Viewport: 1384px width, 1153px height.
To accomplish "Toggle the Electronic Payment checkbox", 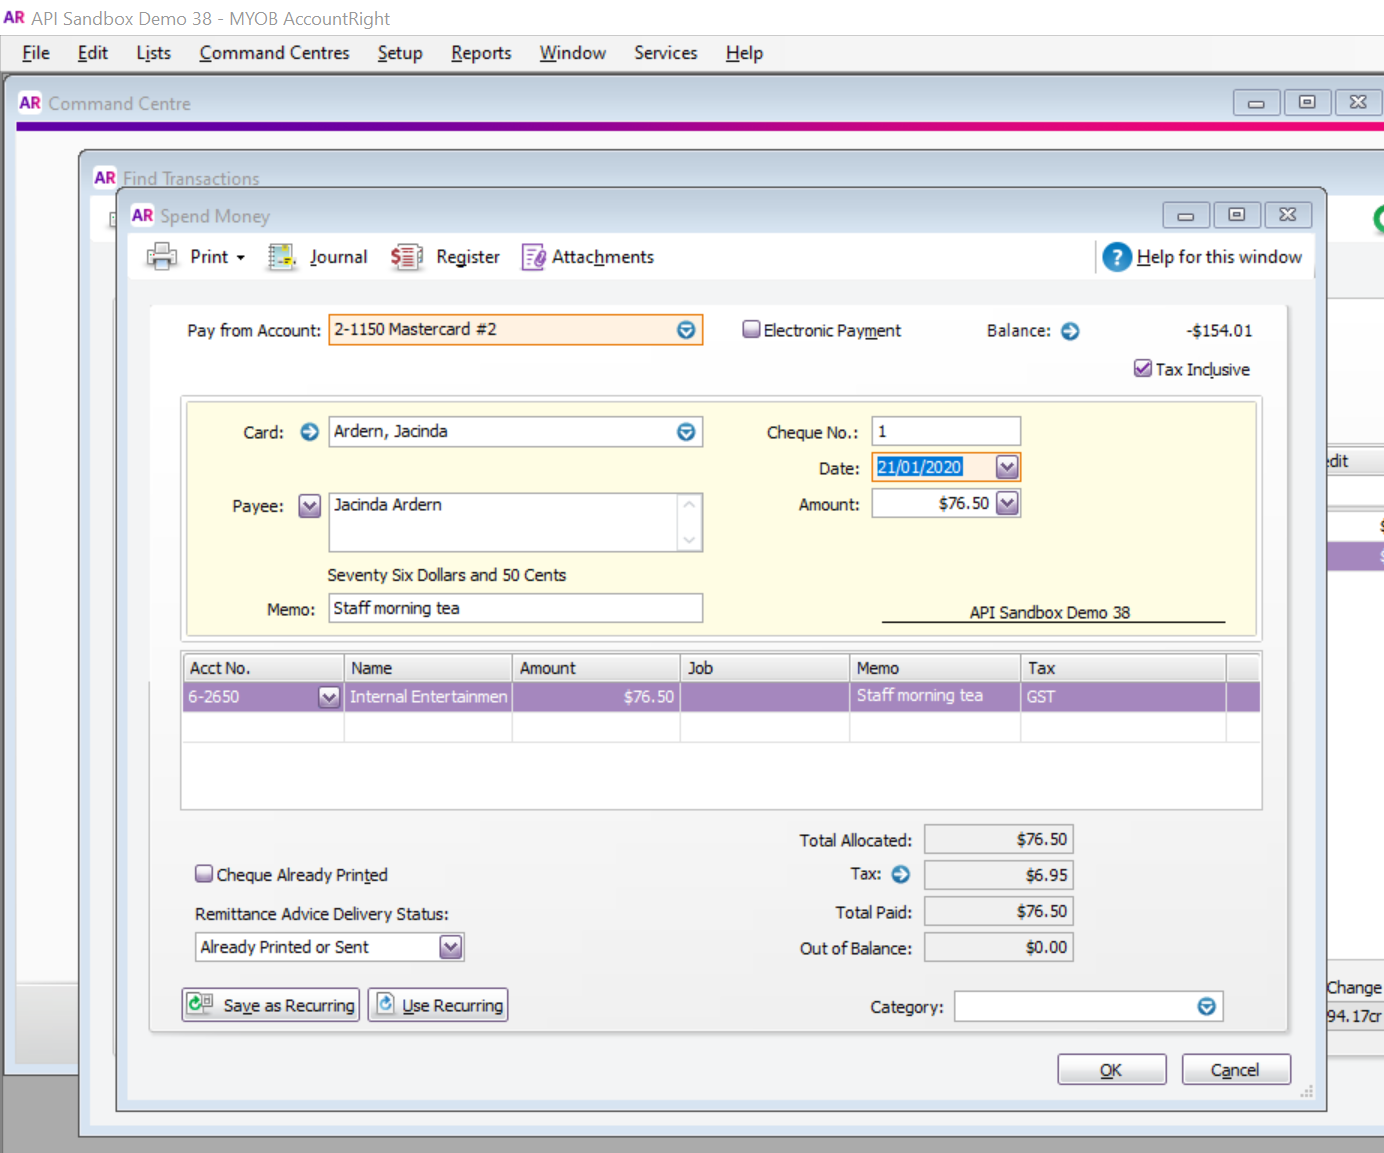I will pyautogui.click(x=751, y=329).
